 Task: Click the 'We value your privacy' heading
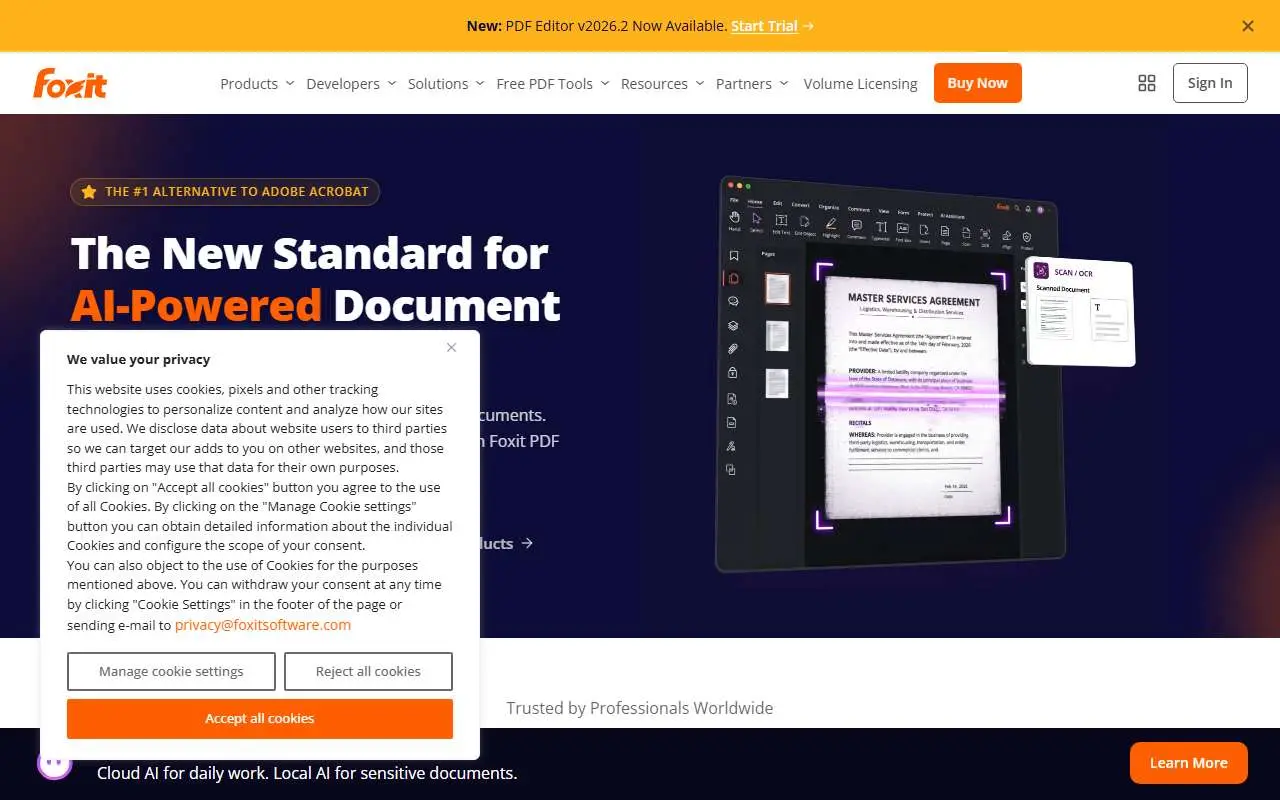[139, 359]
